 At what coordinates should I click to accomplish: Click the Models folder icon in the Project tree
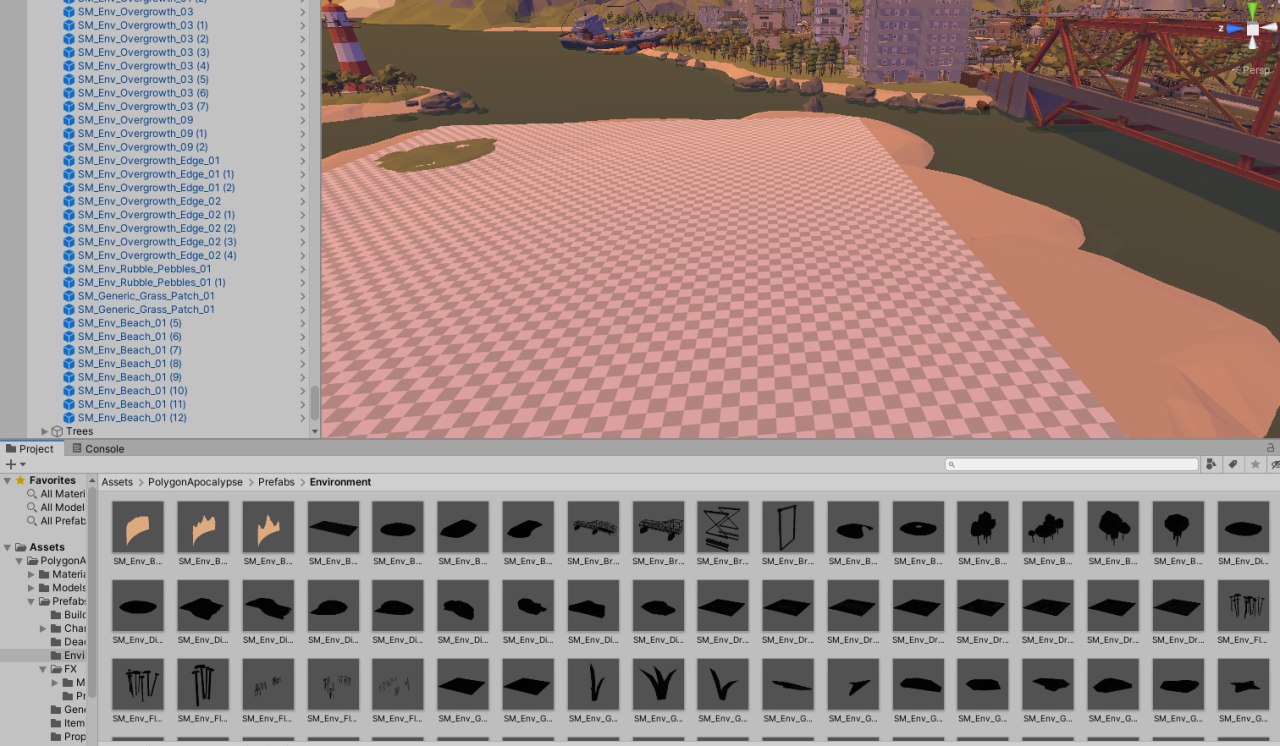coord(44,588)
